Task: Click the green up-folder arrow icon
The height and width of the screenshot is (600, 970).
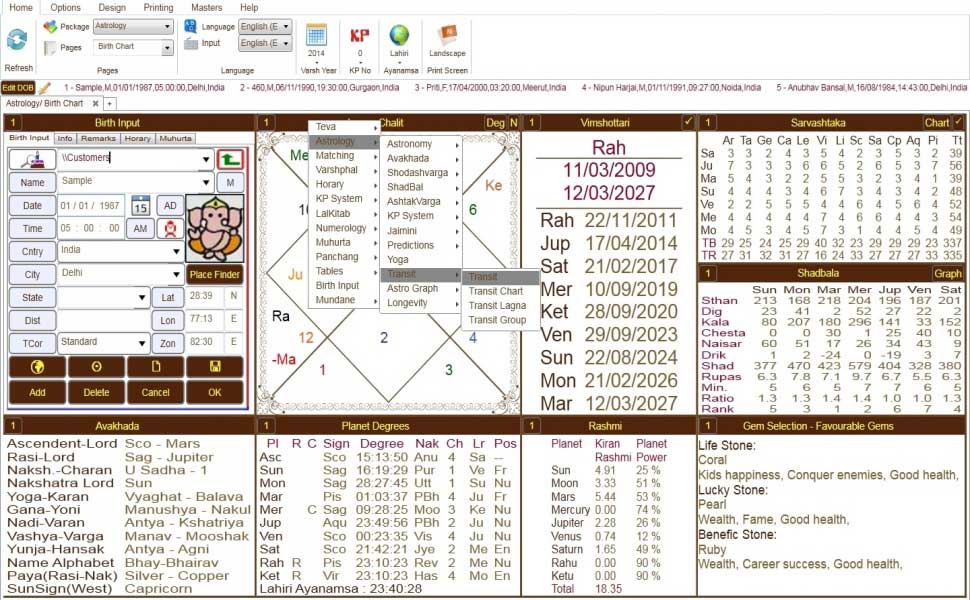Action: point(230,160)
